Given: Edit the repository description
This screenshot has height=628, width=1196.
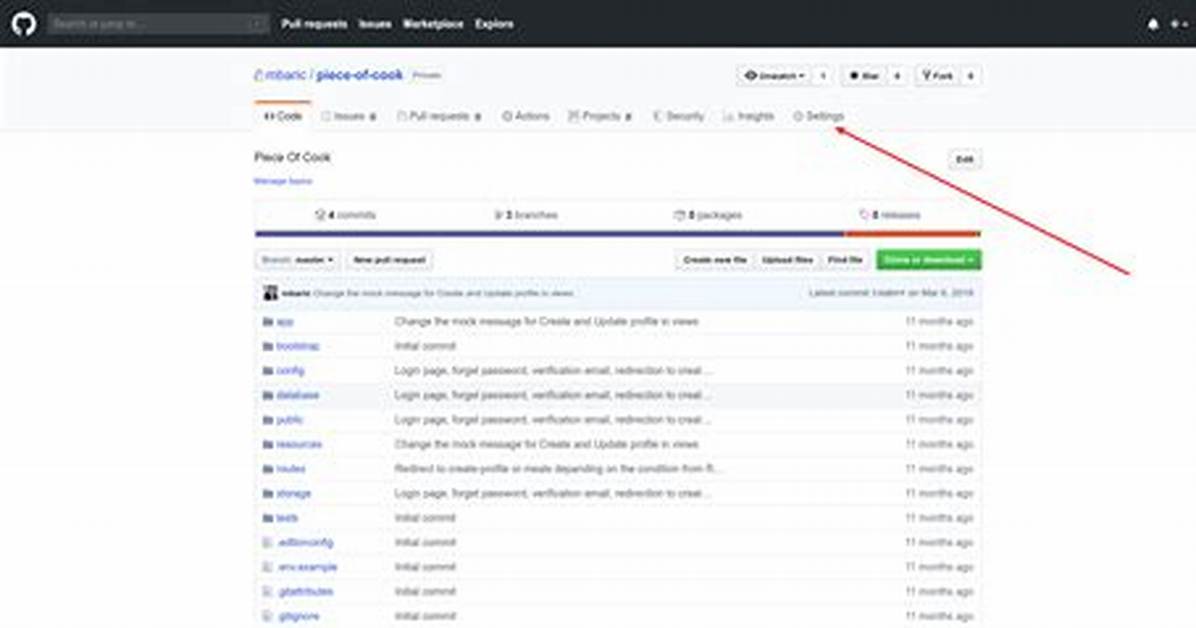Looking at the screenshot, I should point(965,159).
